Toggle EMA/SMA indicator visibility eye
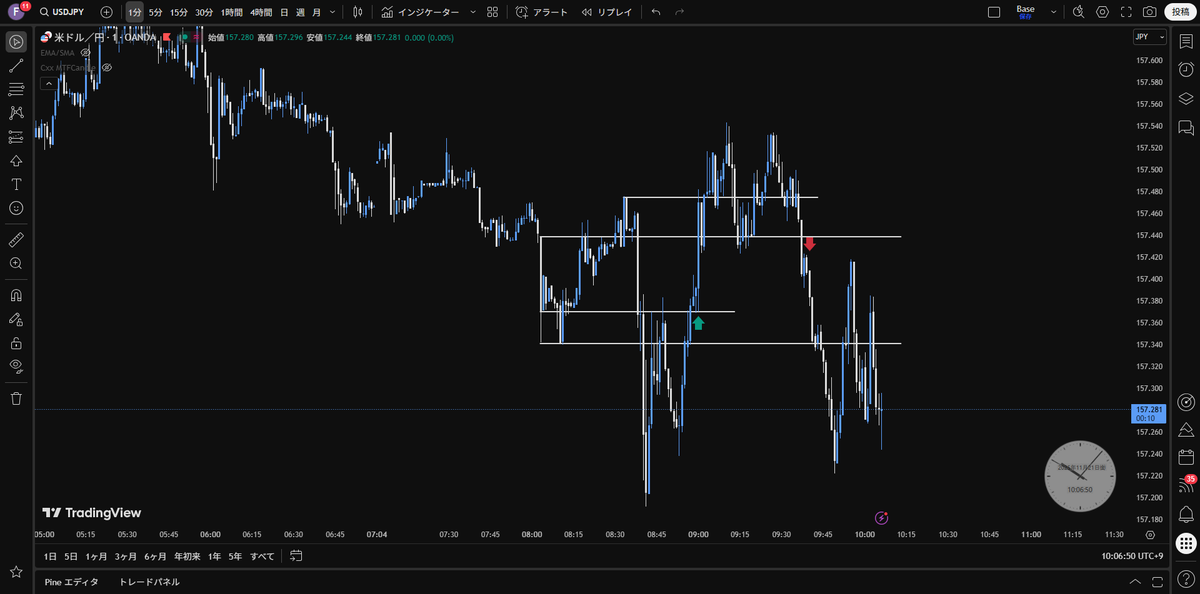Viewport: 1200px width, 594px height. tap(86, 52)
